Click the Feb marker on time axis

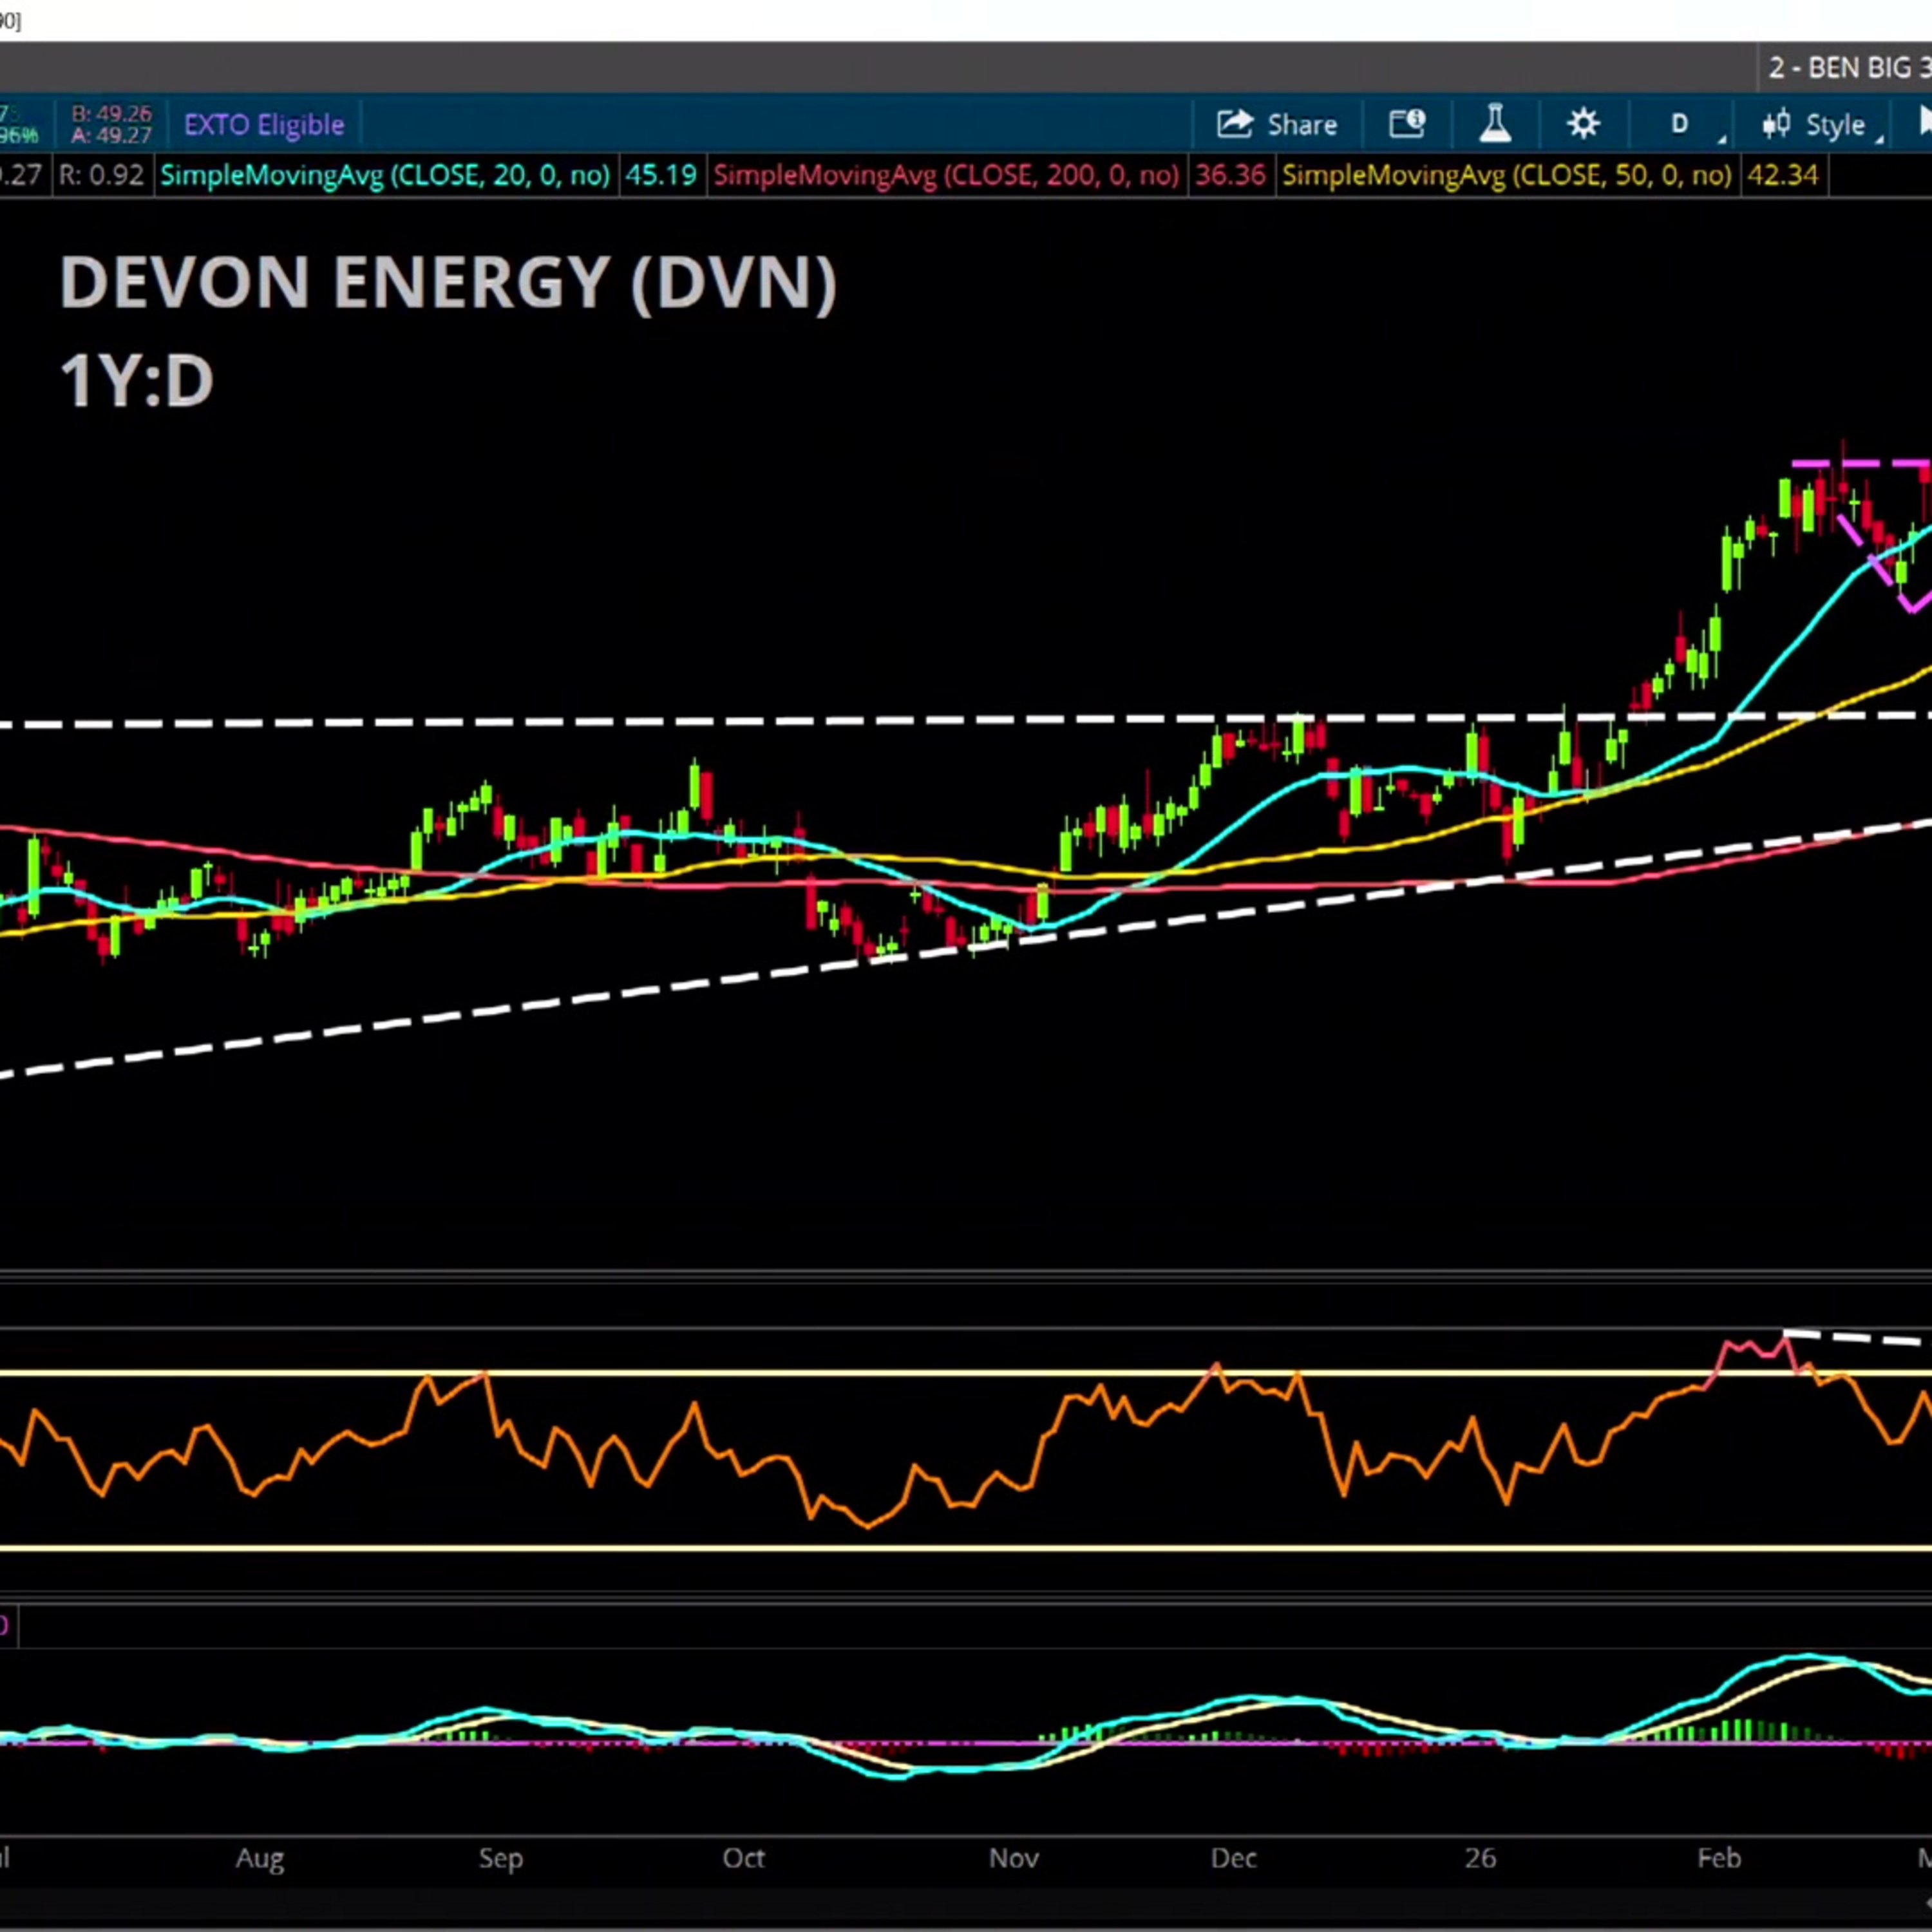(x=1719, y=1858)
